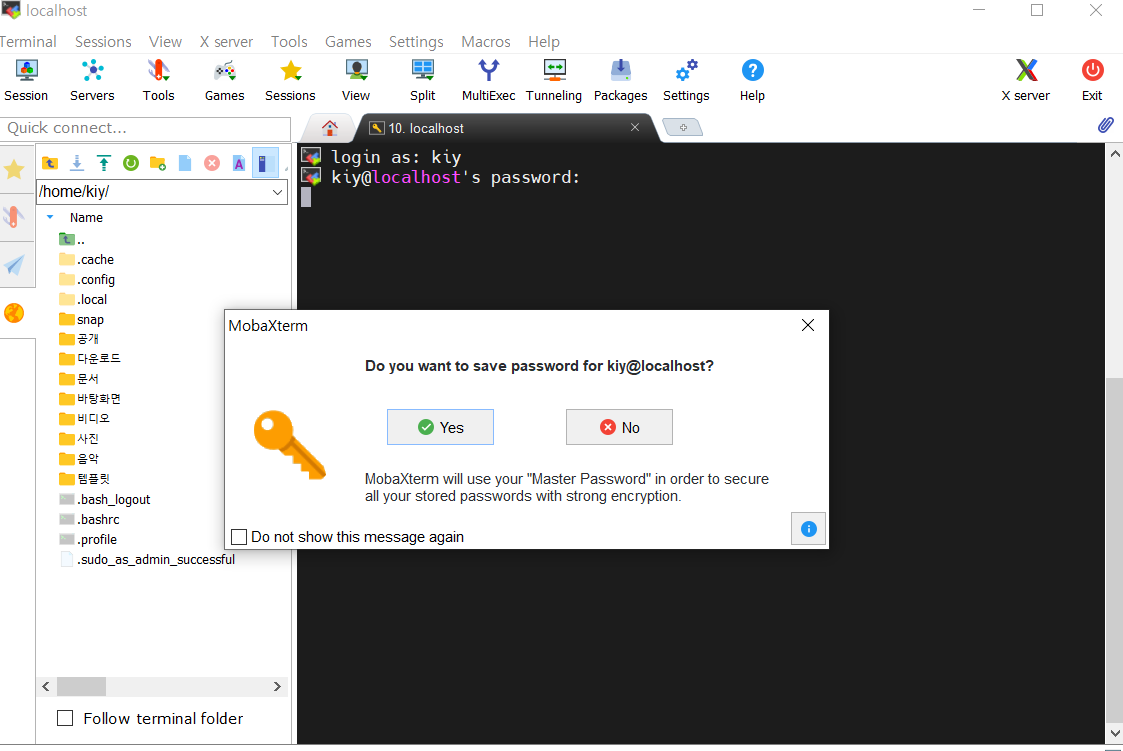Open the View menu
The height and width of the screenshot is (751, 1123).
[x=165, y=42]
